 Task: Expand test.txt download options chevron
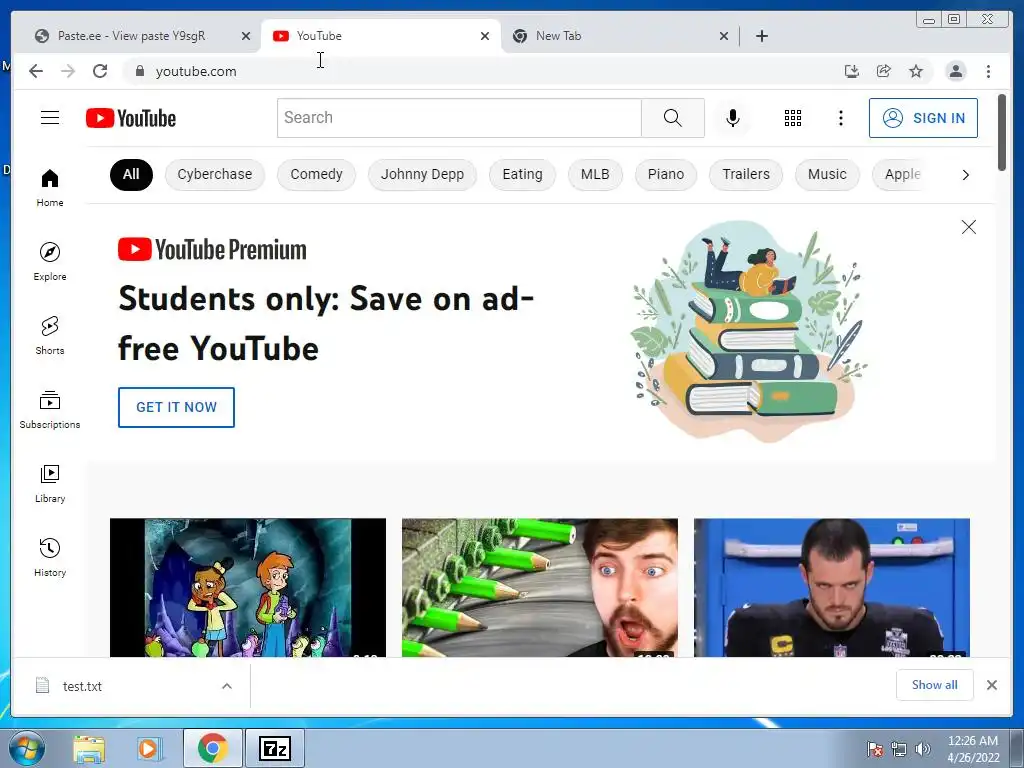227,686
